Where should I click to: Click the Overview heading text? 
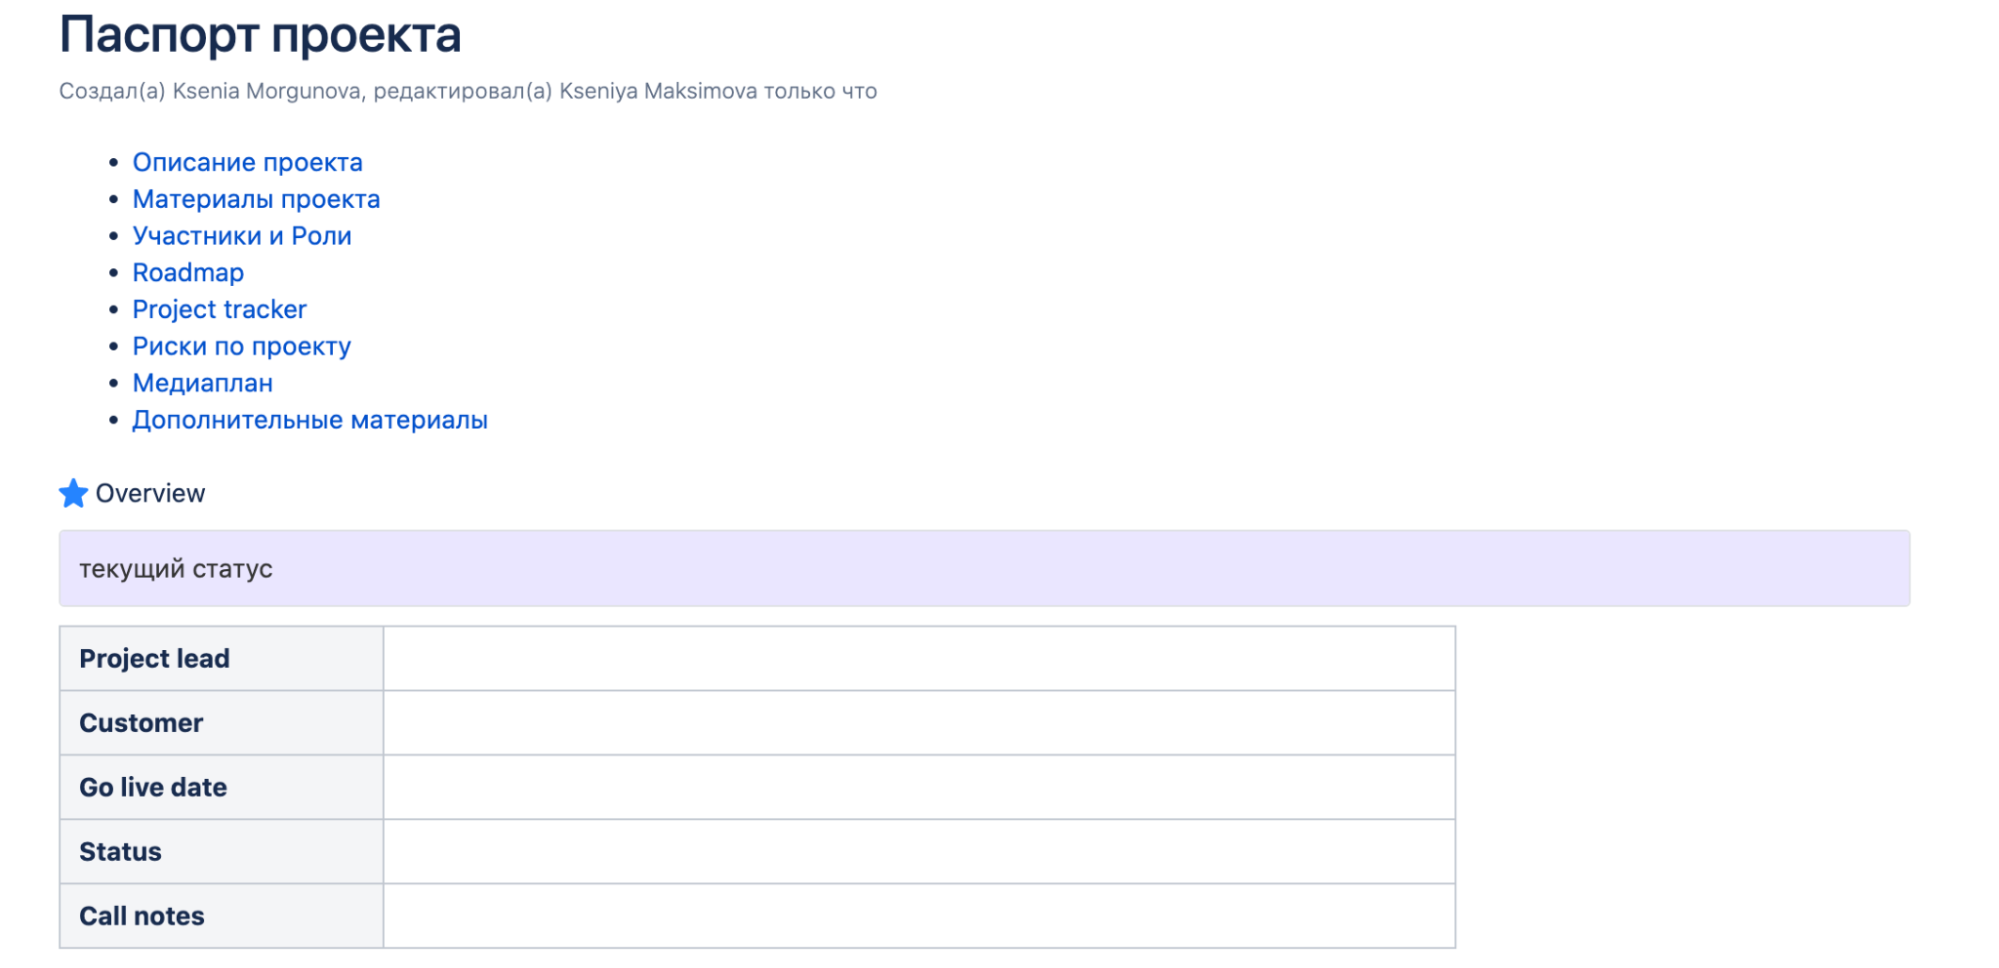(150, 493)
